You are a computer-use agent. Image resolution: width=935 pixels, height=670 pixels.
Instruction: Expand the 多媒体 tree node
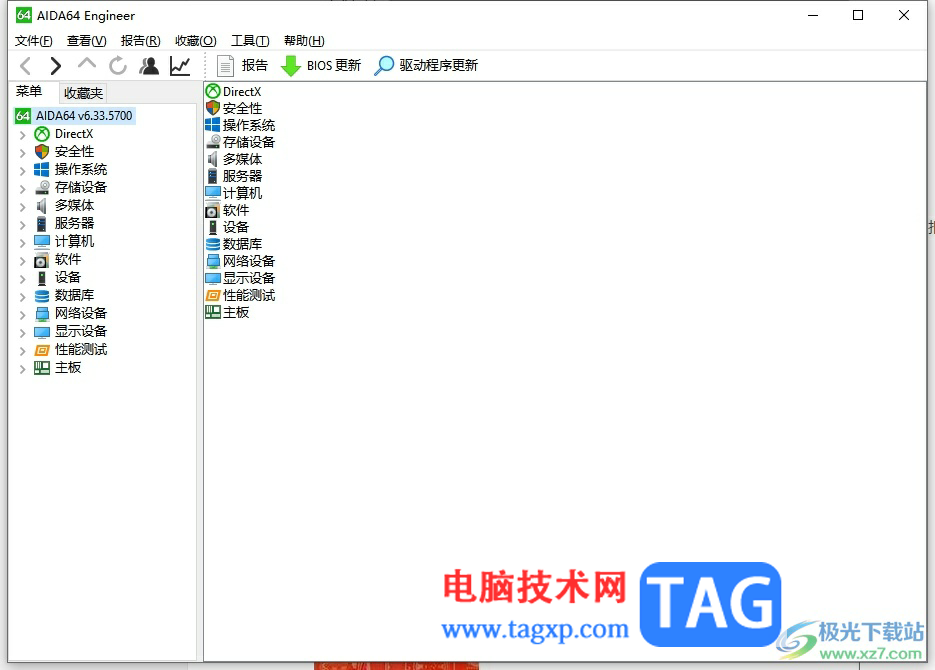(23, 207)
